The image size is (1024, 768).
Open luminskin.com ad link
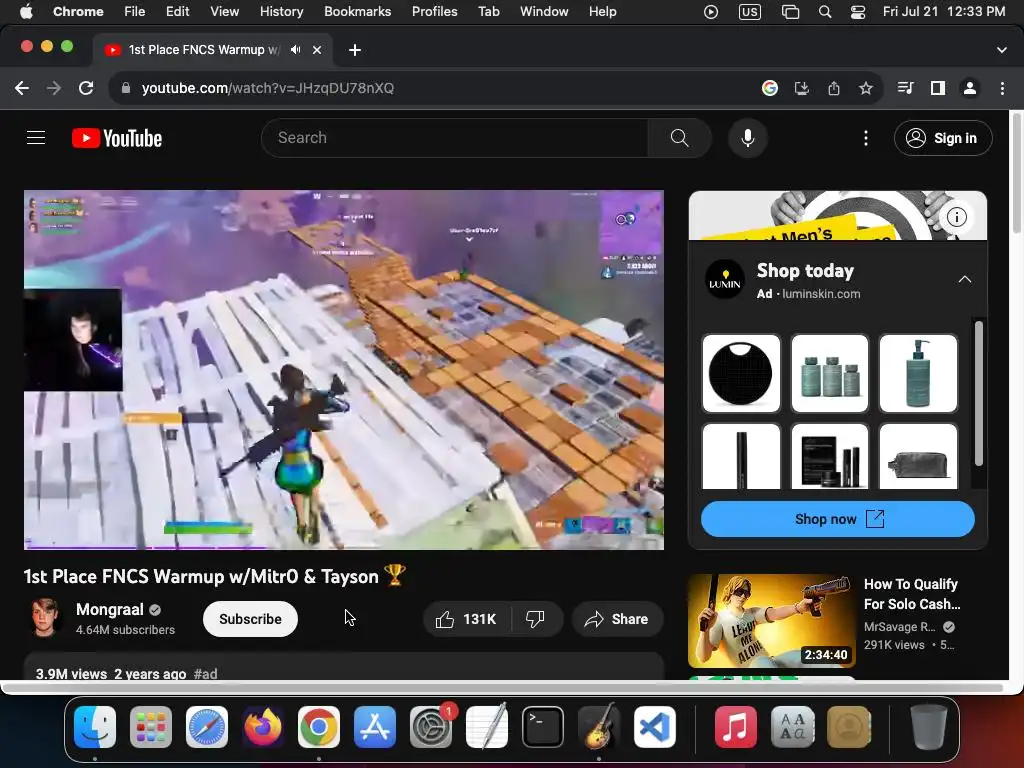pos(822,294)
